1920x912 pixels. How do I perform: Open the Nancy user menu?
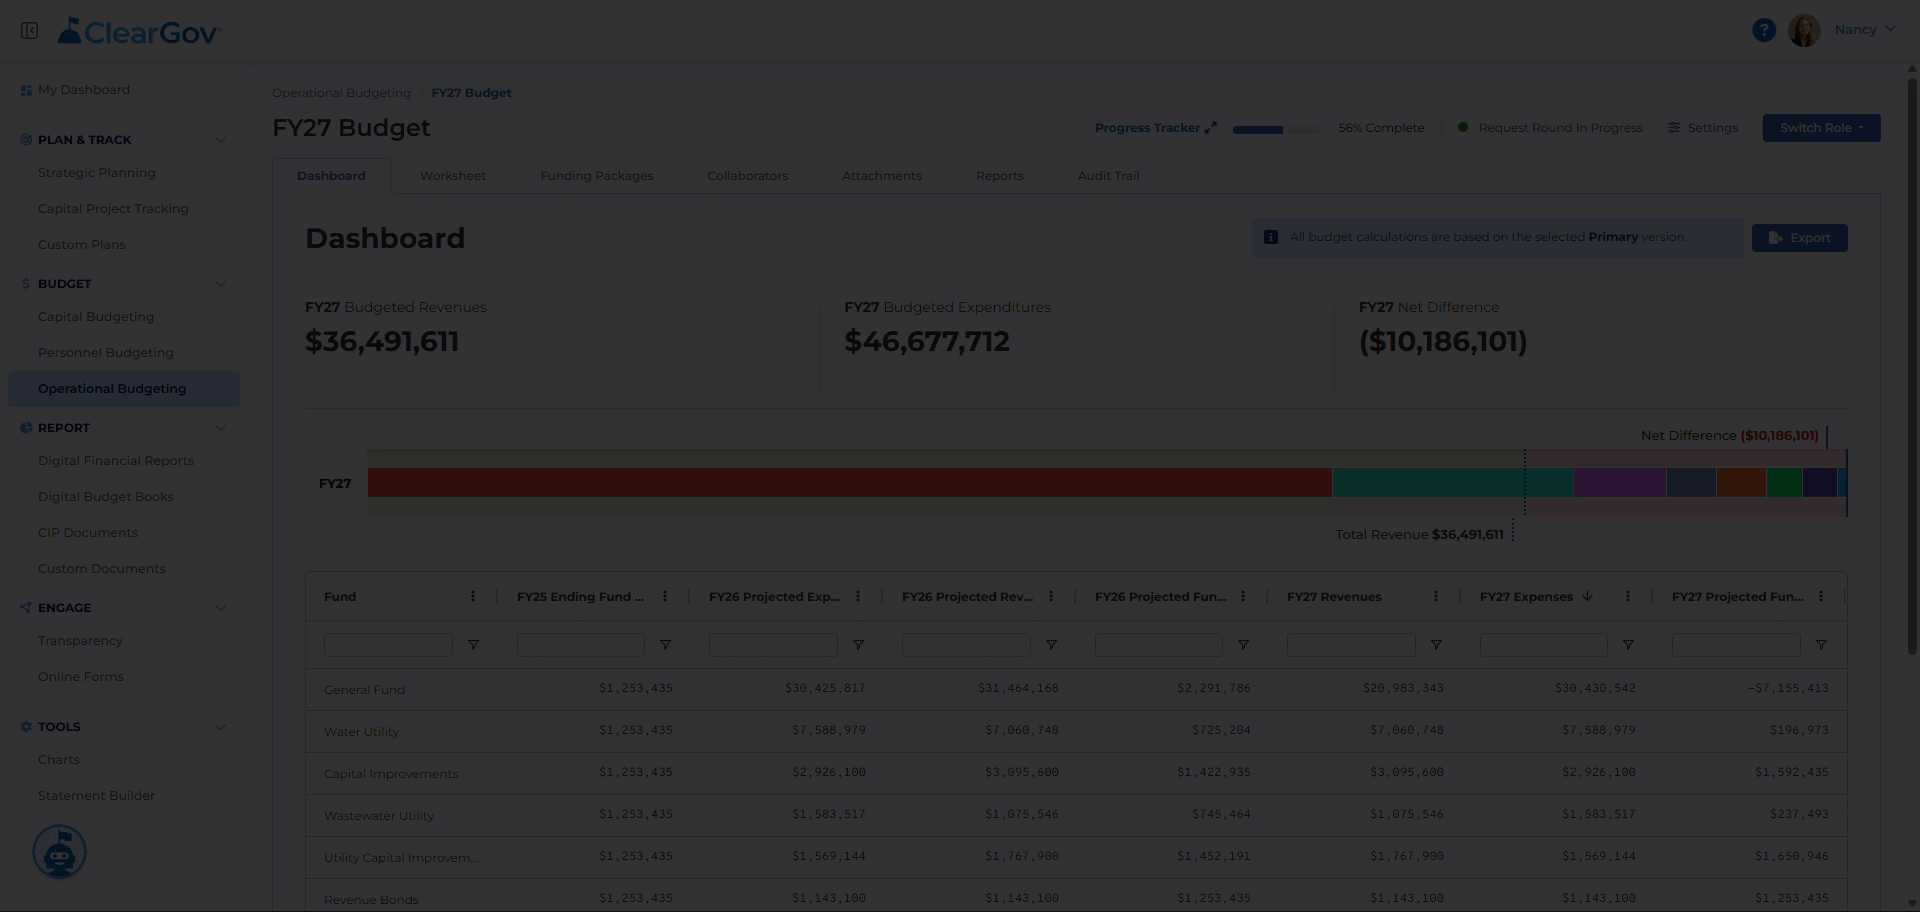(1865, 30)
